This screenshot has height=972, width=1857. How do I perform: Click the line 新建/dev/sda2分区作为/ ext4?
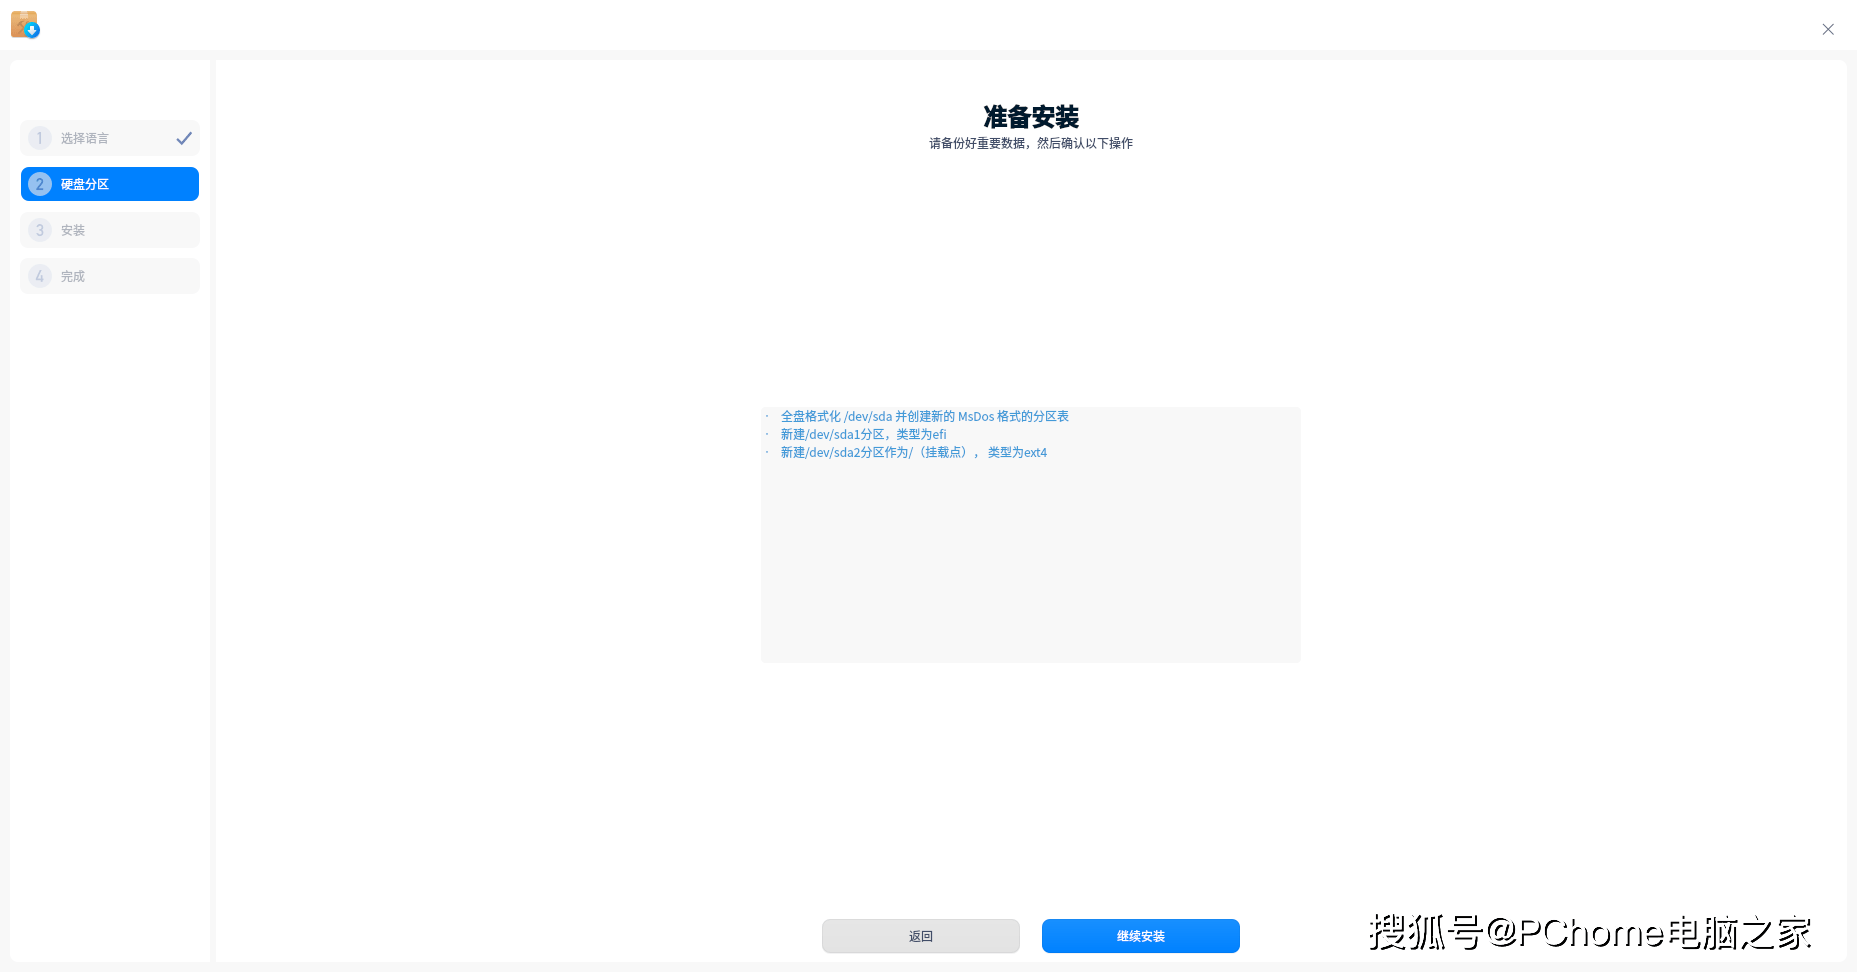click(913, 452)
